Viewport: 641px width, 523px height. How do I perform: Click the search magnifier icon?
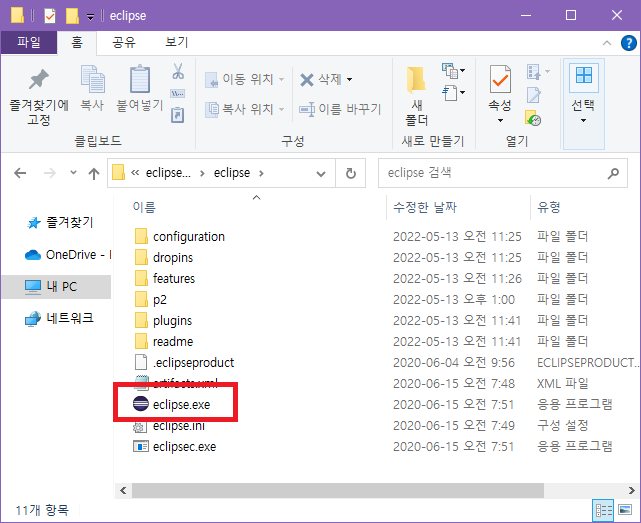point(613,173)
